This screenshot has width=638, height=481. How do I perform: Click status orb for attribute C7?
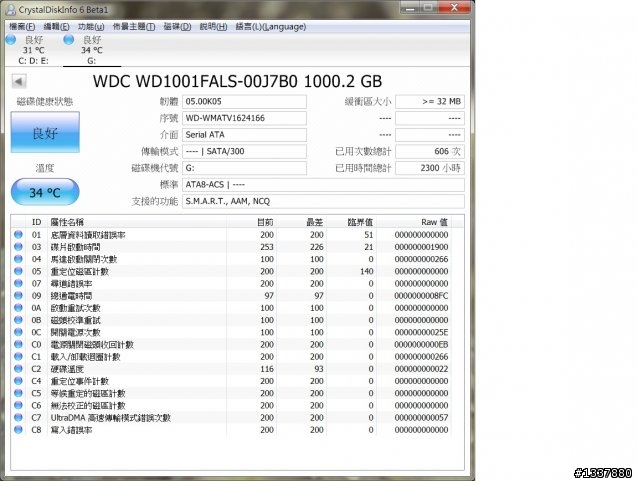click(18, 418)
